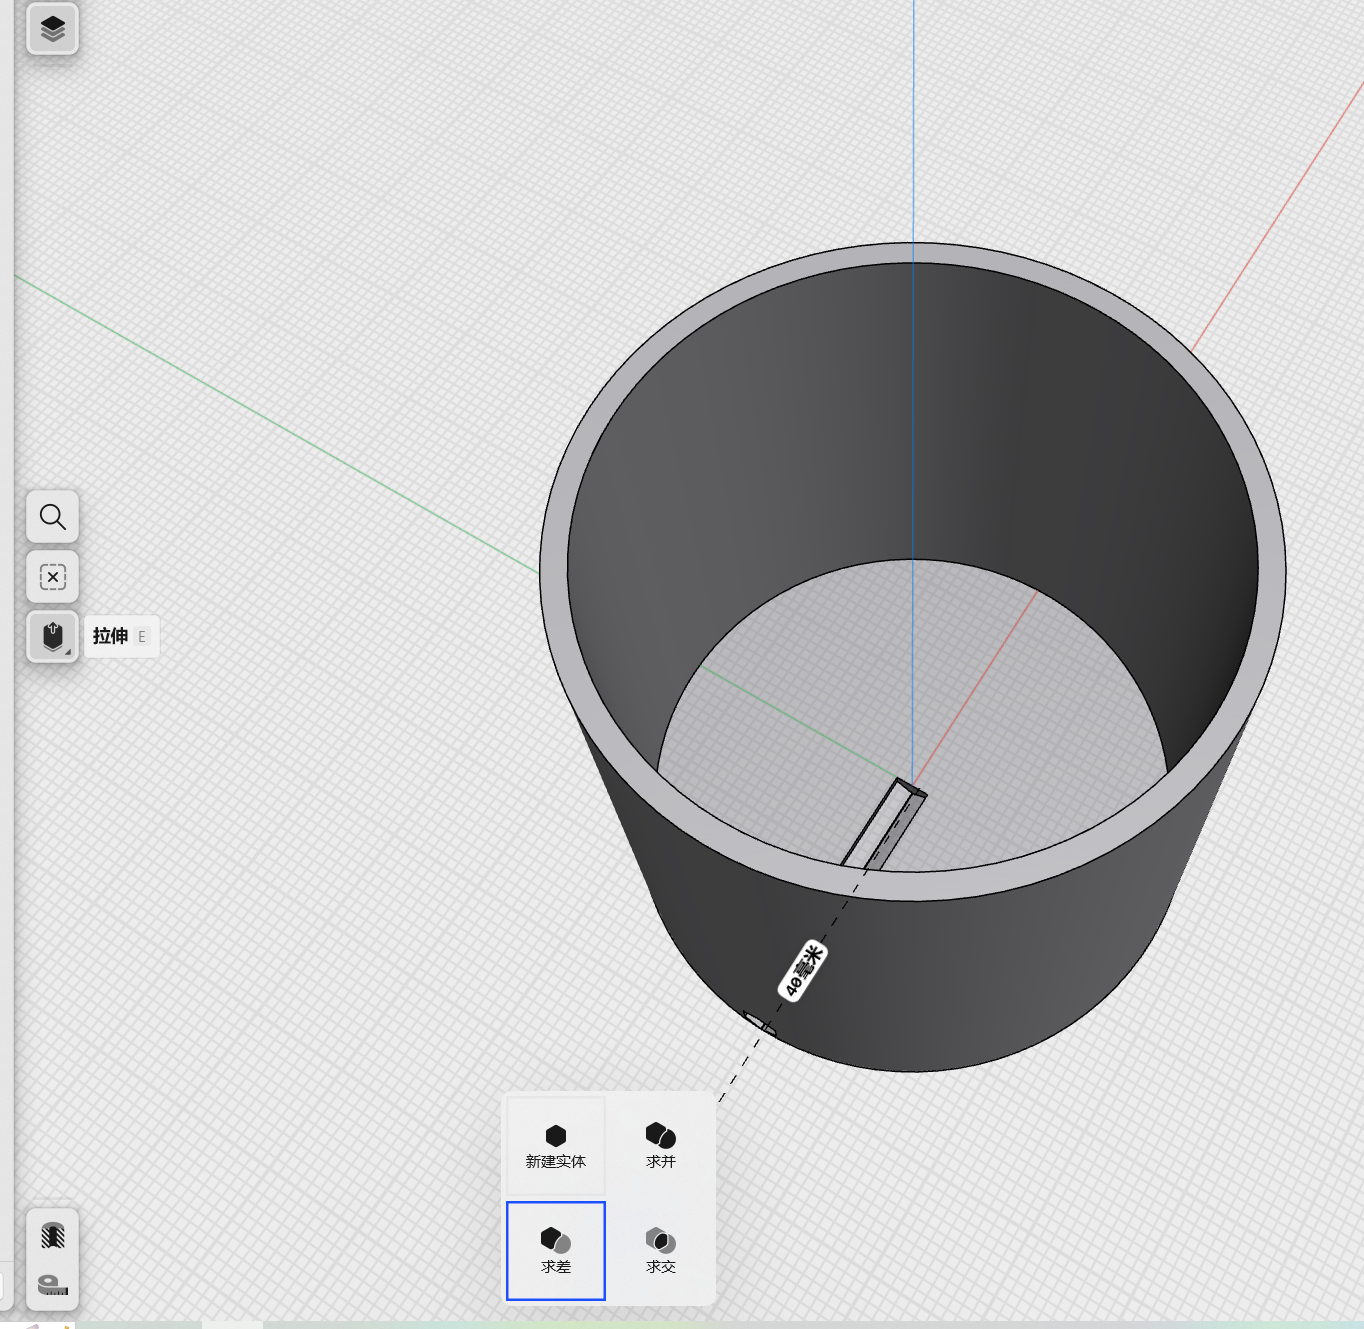The width and height of the screenshot is (1364, 1329).
Task: Click the clear selection dashed-box icon
Action: coord(52,577)
